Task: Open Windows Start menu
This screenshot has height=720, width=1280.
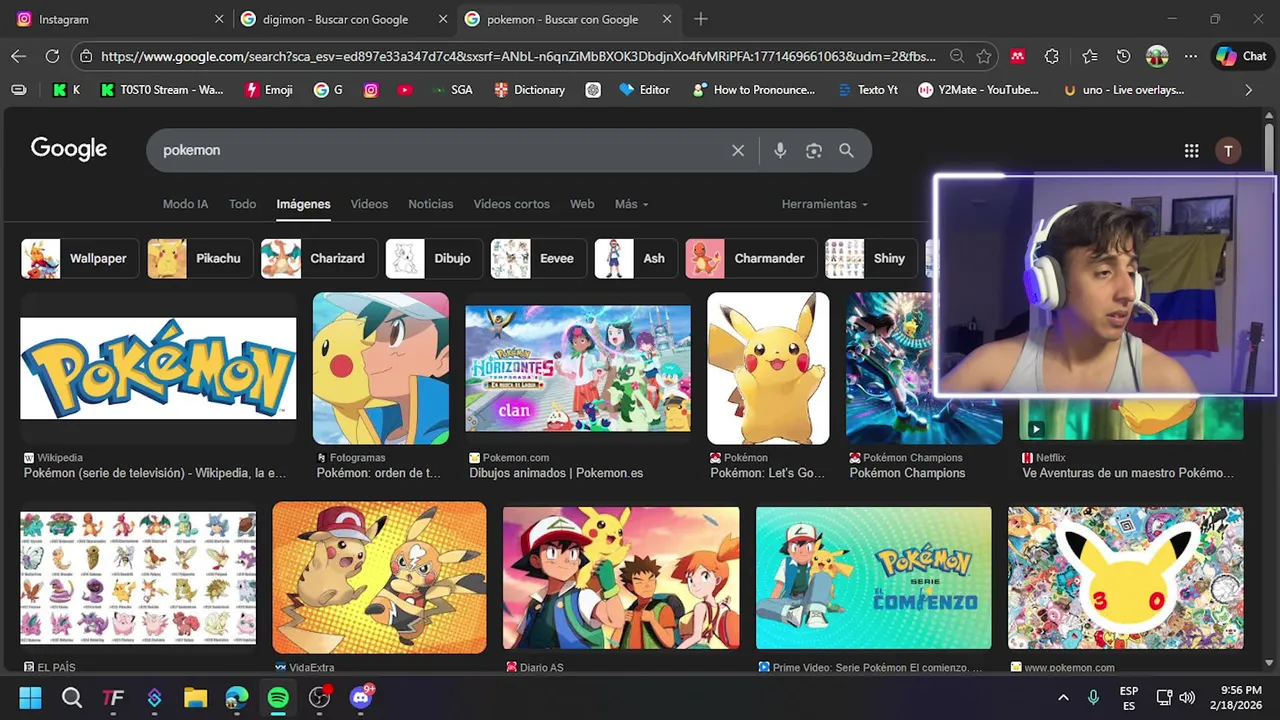Action: pos(30,697)
